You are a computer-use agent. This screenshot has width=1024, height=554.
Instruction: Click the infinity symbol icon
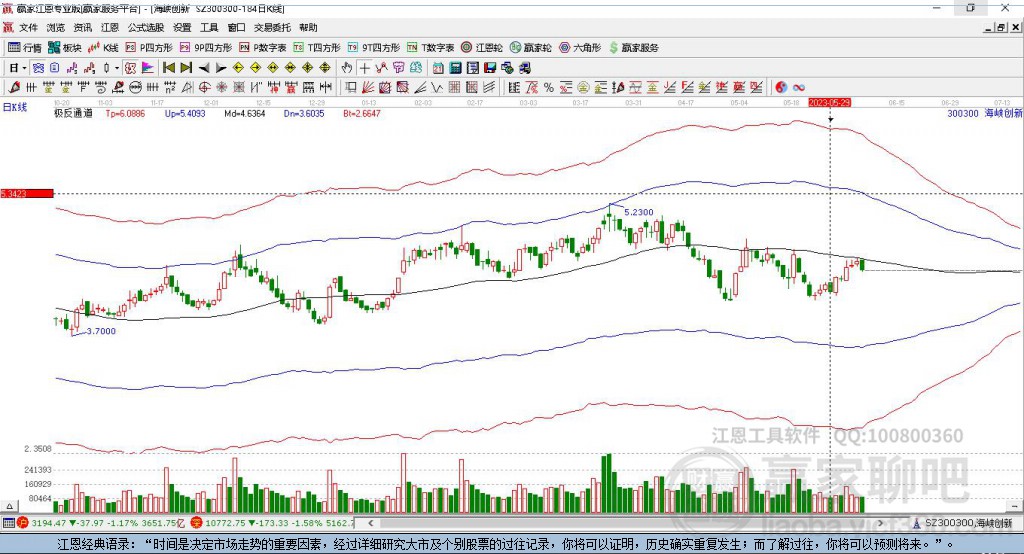799,87
